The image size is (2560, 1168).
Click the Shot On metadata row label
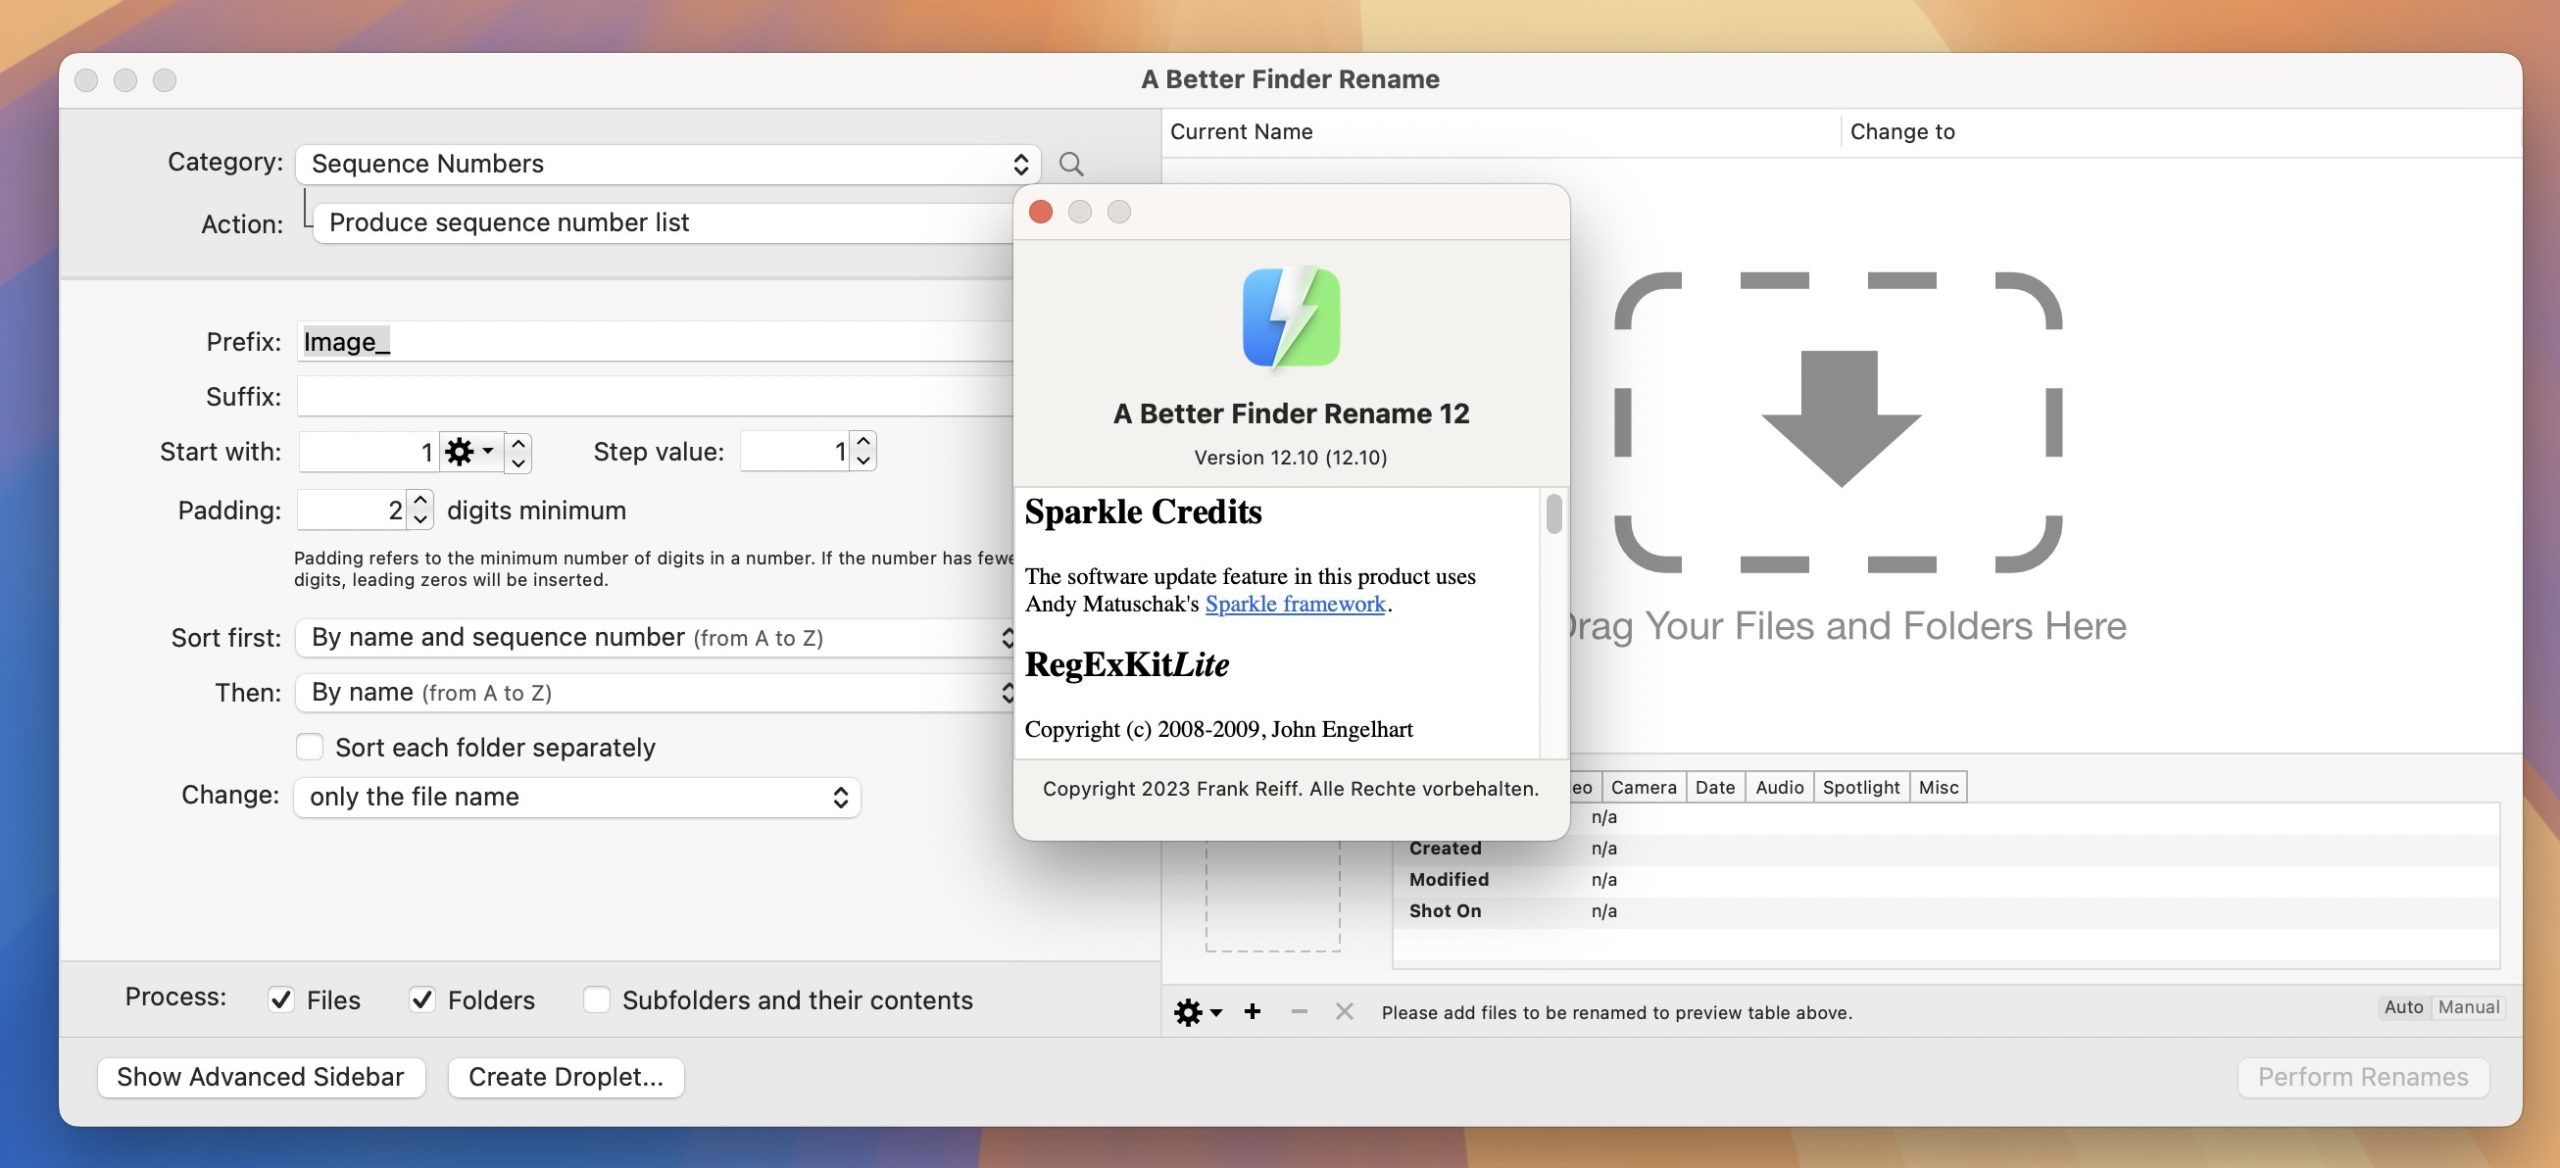(x=1445, y=911)
